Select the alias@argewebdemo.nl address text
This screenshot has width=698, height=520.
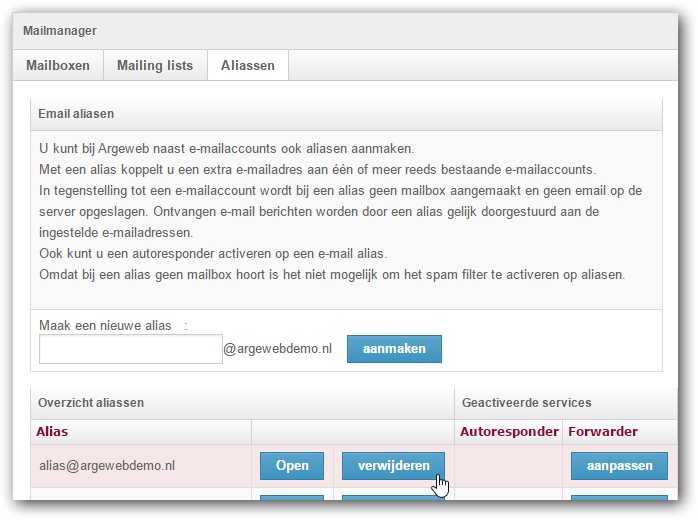click(x=107, y=466)
